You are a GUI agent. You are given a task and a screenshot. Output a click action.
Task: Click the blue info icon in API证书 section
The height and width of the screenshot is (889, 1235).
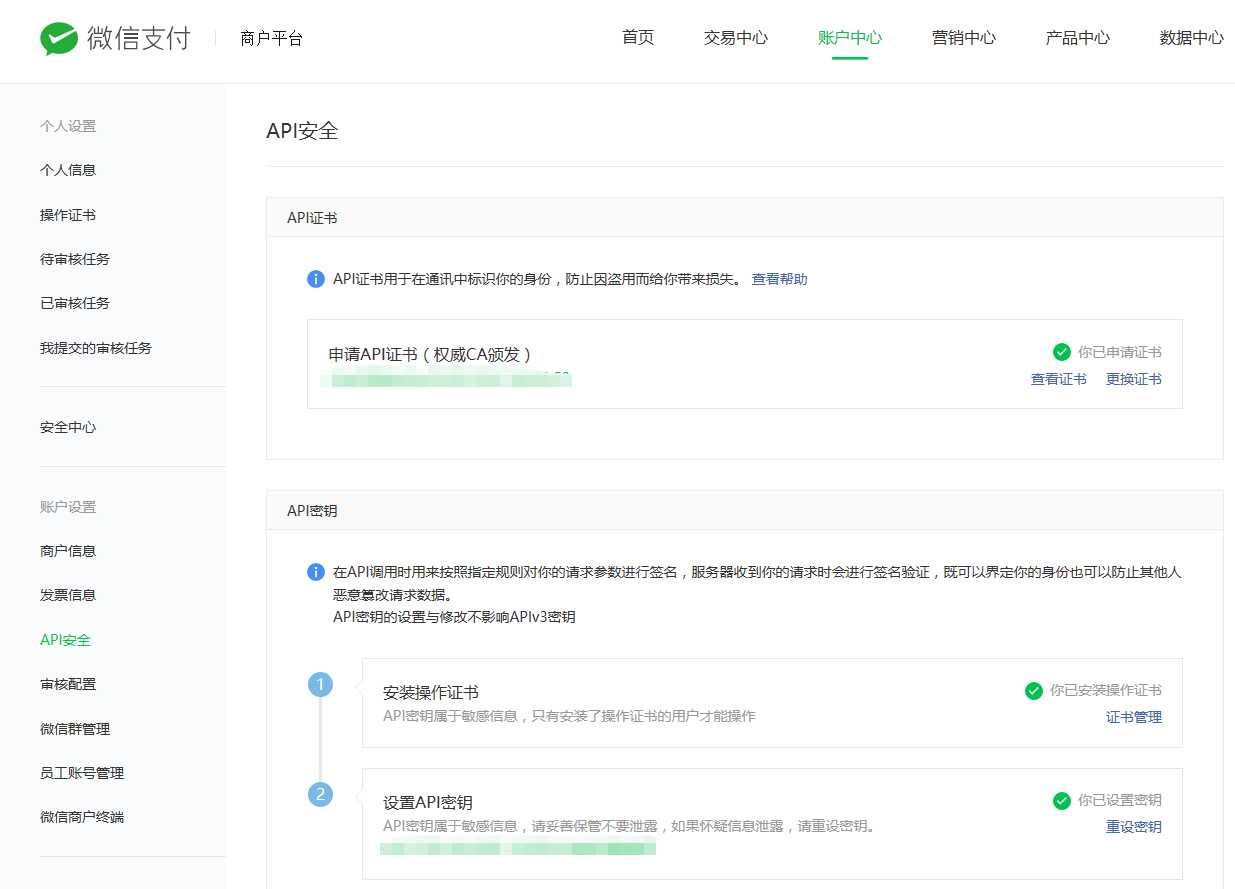(x=315, y=279)
